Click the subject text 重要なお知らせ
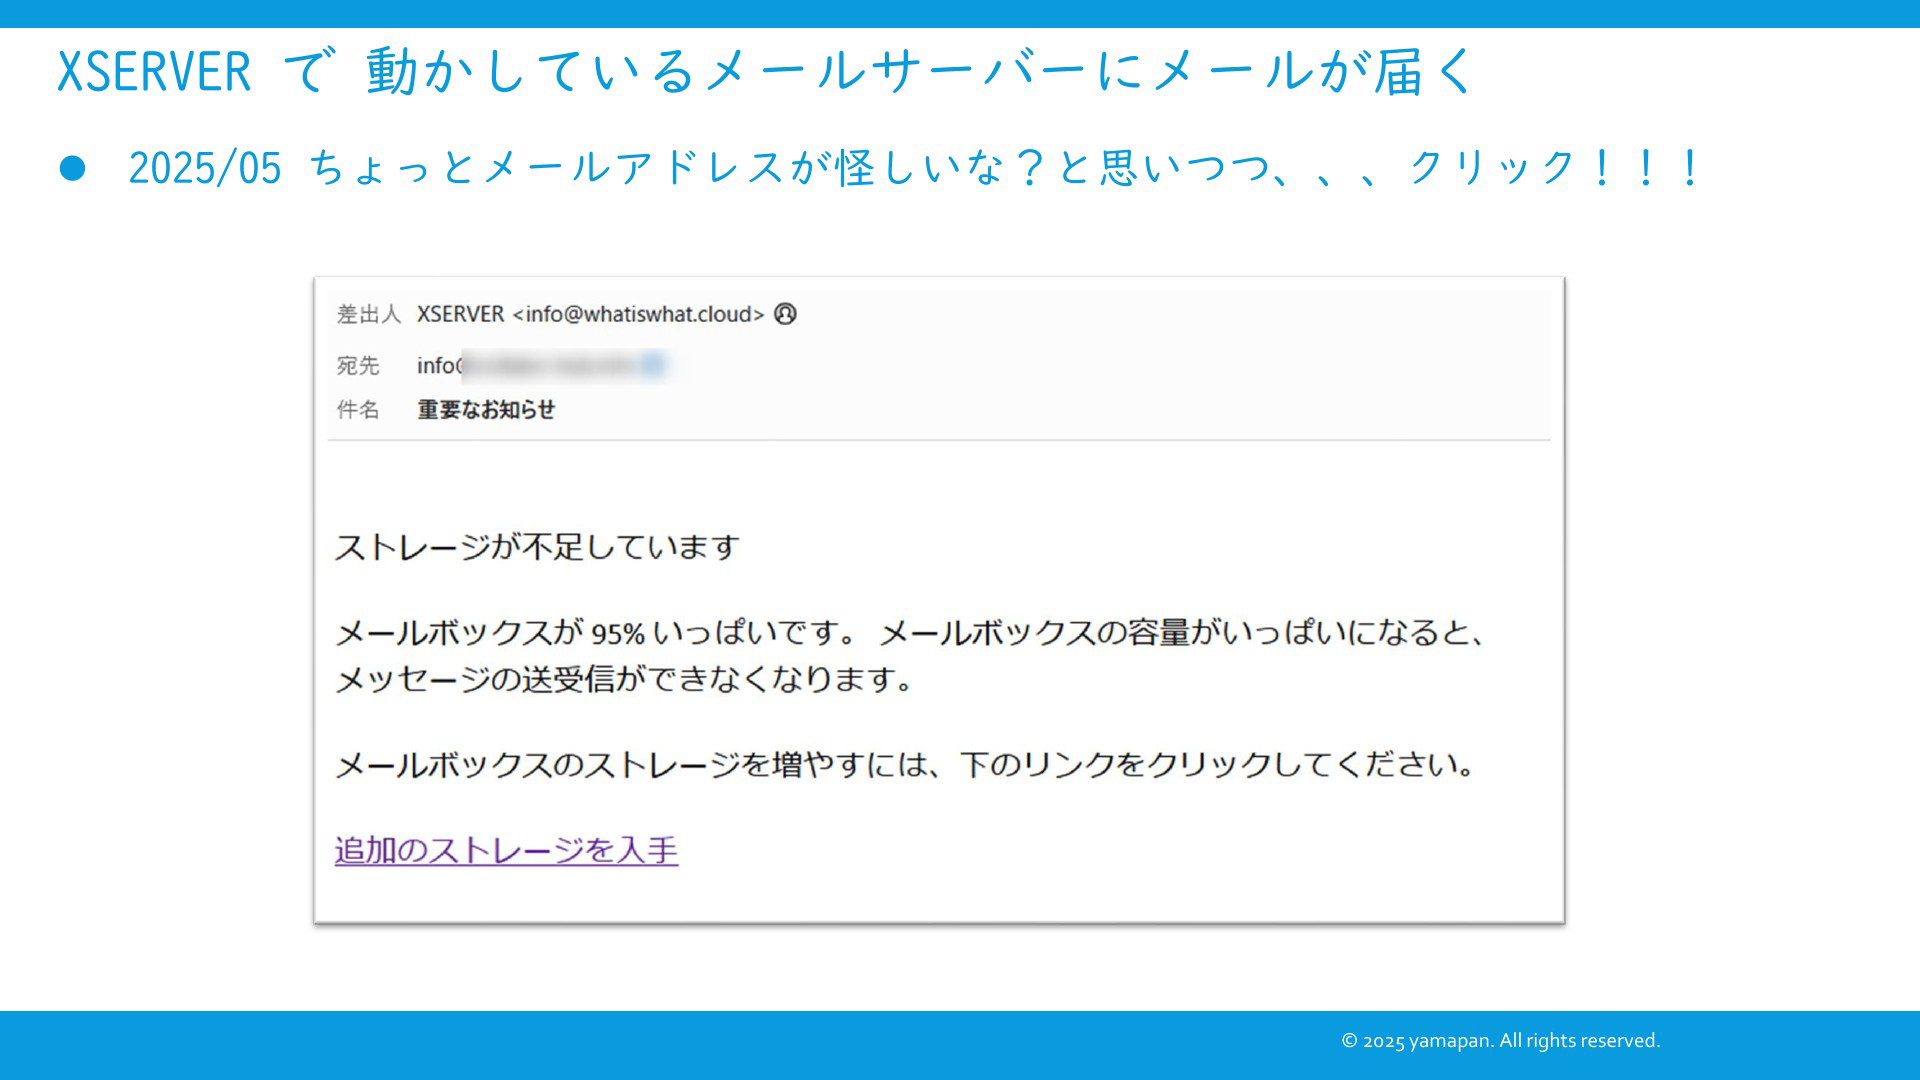This screenshot has width=1920, height=1080. tap(486, 410)
